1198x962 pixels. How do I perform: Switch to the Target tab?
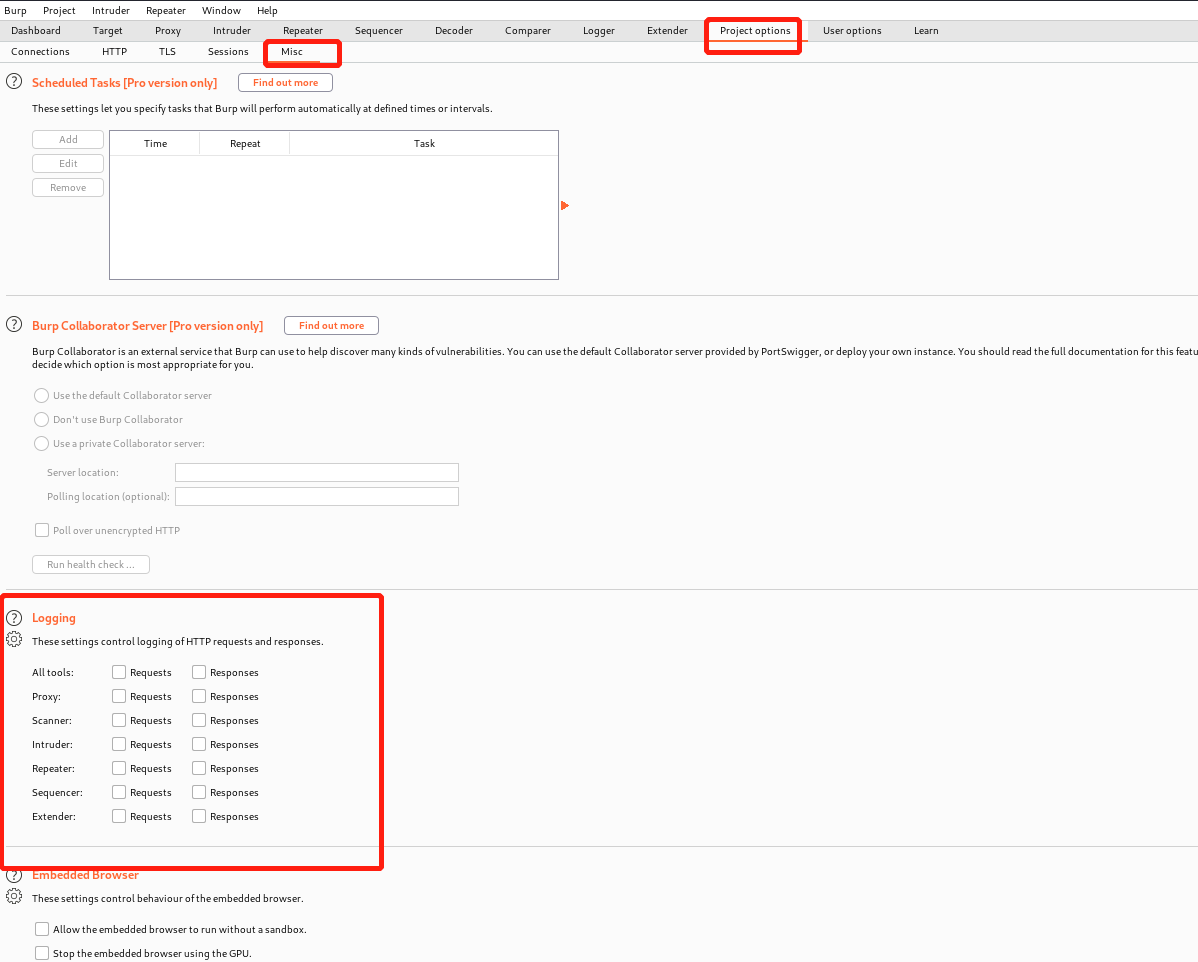108,31
